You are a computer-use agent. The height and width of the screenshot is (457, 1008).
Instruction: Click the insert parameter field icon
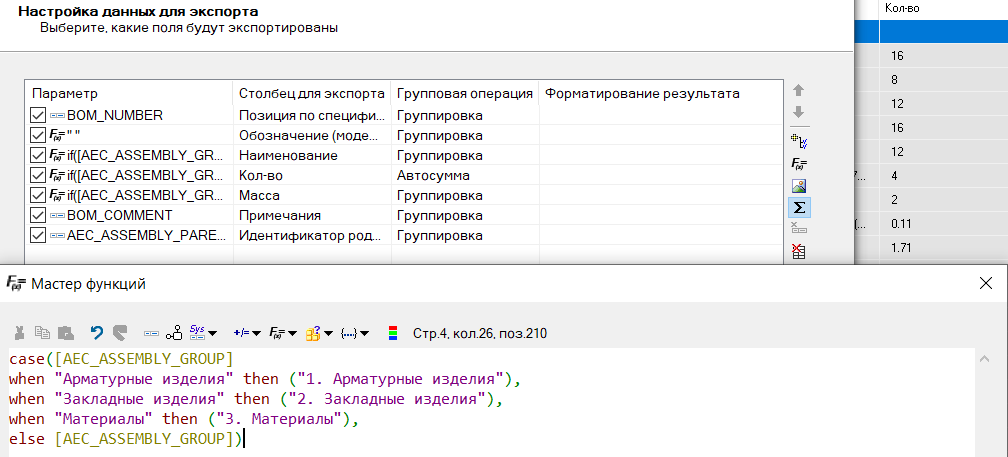tap(152, 332)
